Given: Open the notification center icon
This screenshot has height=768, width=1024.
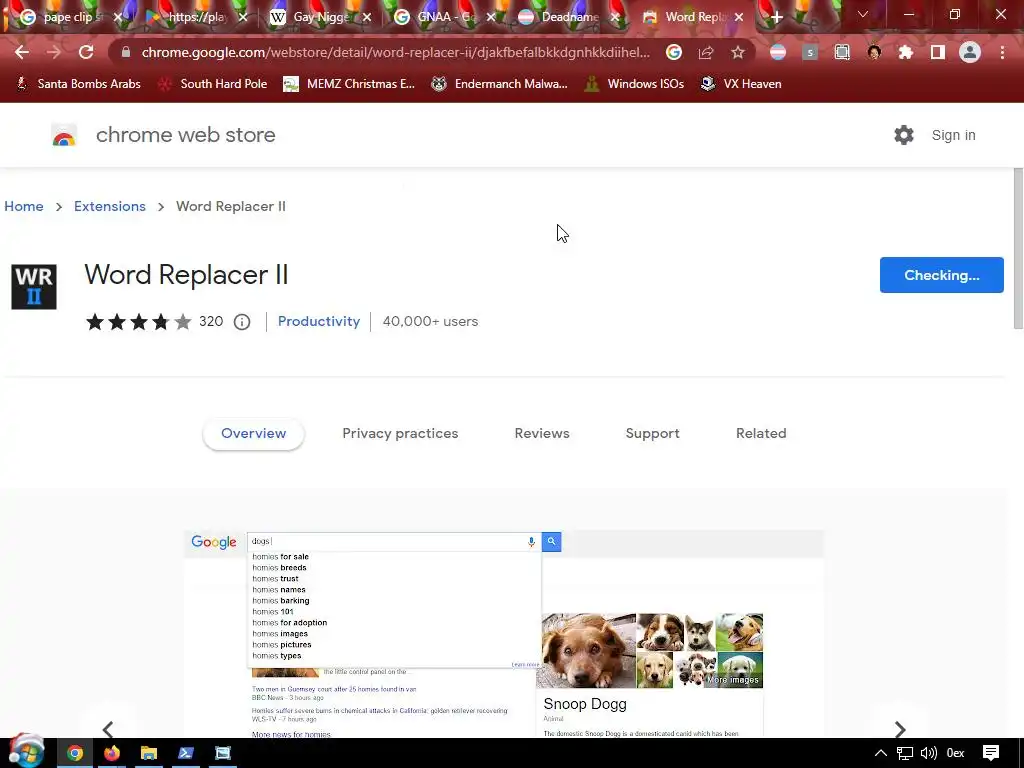Looking at the screenshot, I should click(x=991, y=753).
